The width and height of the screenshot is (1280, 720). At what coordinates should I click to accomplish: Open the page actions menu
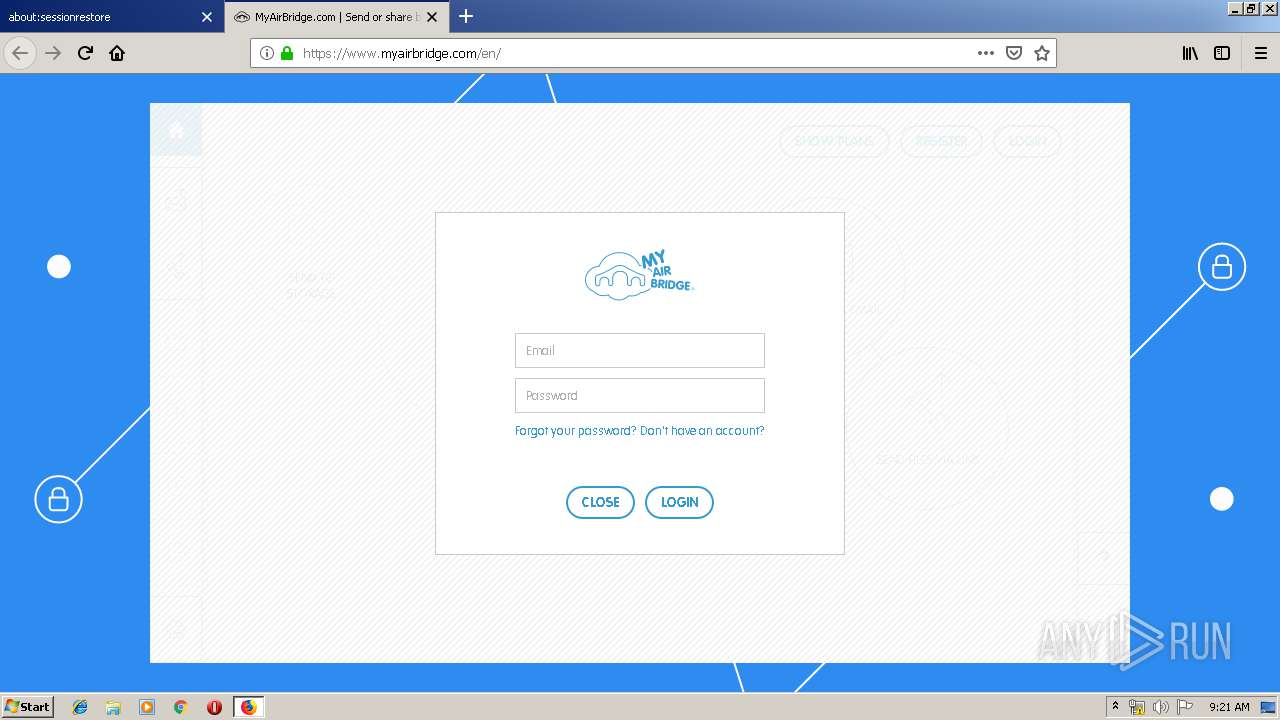(x=986, y=54)
